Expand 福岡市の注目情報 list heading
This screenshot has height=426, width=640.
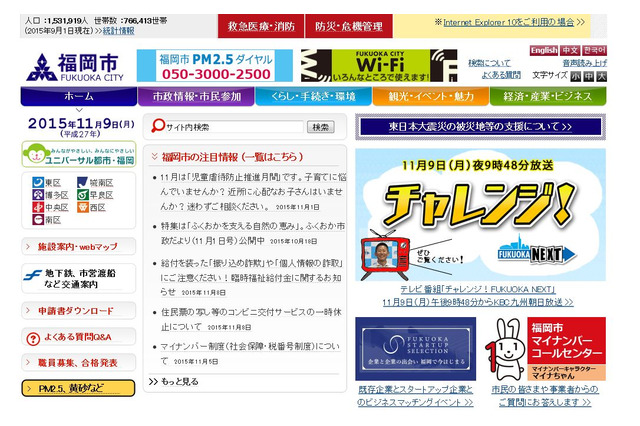[x=232, y=157]
